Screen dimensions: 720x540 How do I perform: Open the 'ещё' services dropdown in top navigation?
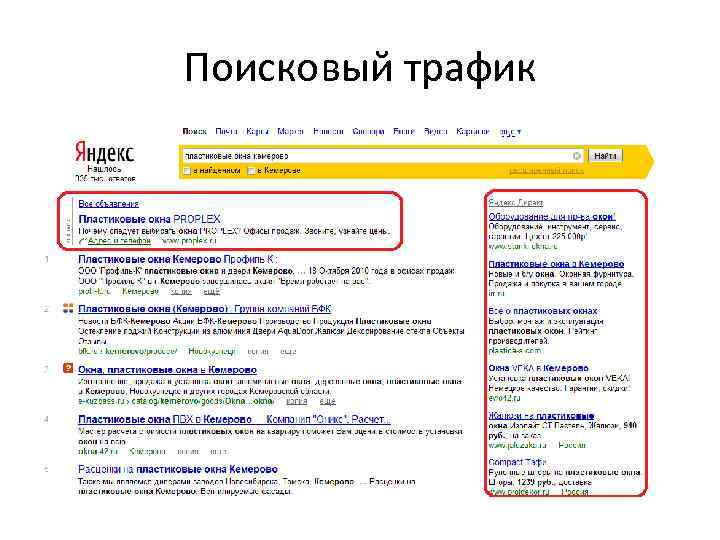[x=510, y=132]
